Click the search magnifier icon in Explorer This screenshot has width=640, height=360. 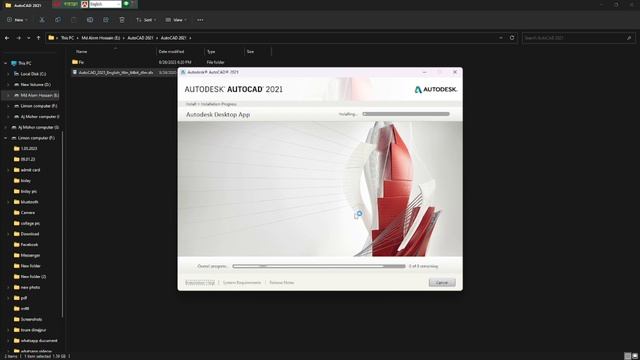629,38
